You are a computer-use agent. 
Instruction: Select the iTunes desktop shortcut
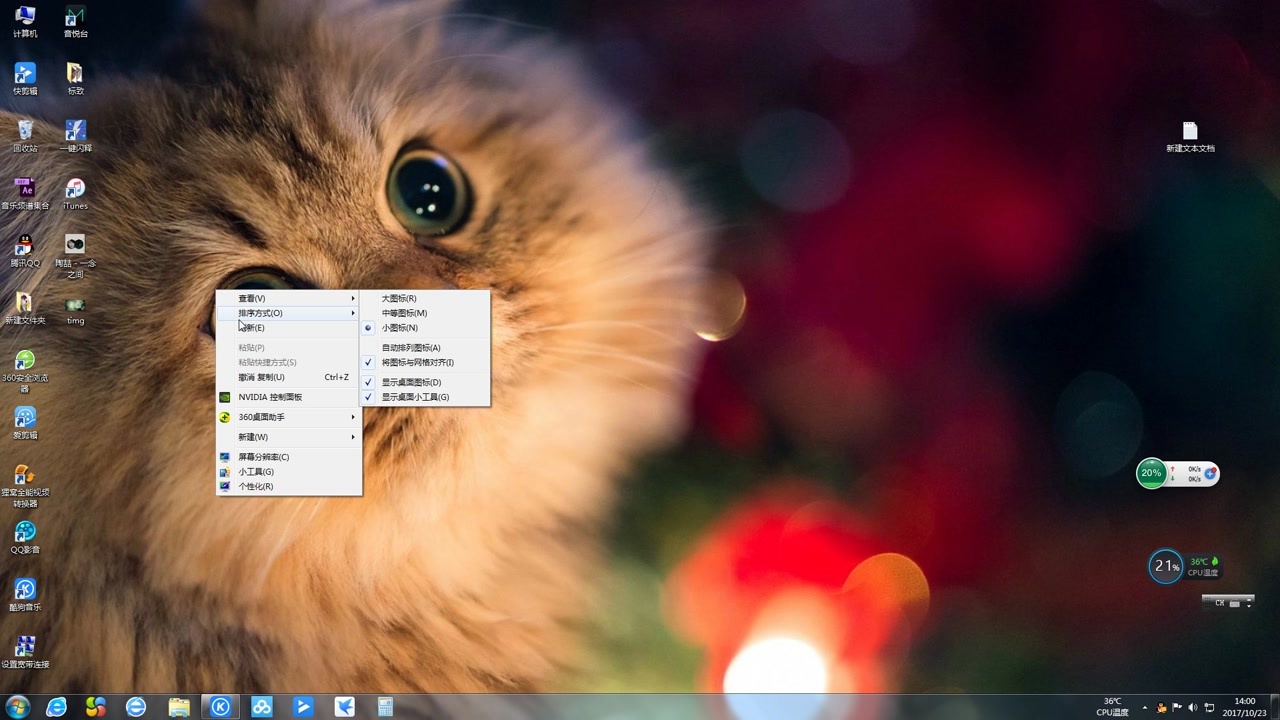[x=75, y=194]
